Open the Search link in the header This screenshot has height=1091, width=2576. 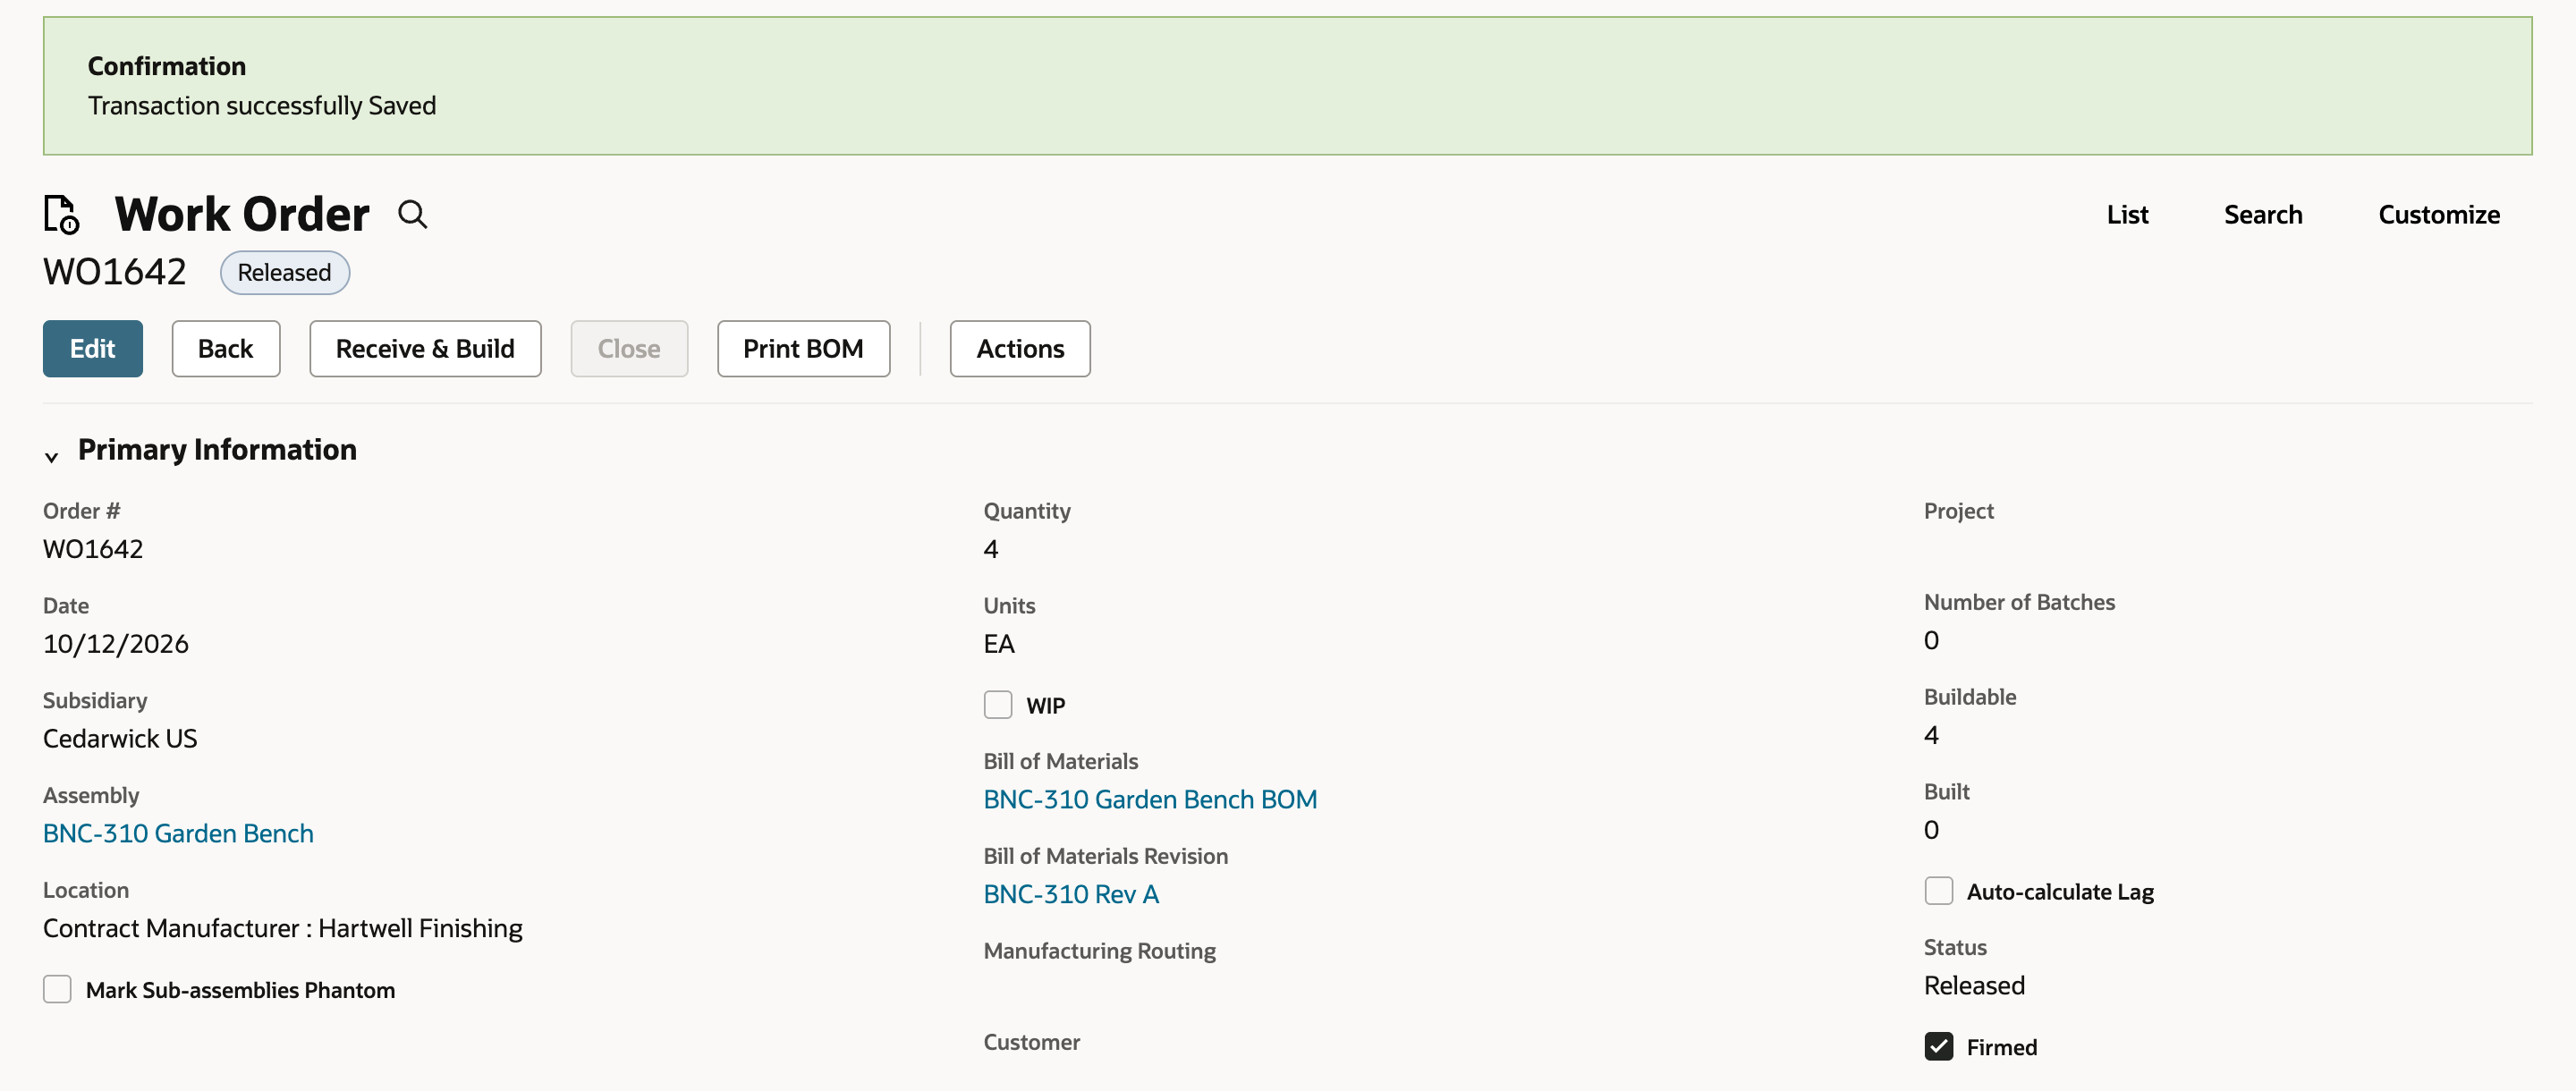[x=2263, y=214]
